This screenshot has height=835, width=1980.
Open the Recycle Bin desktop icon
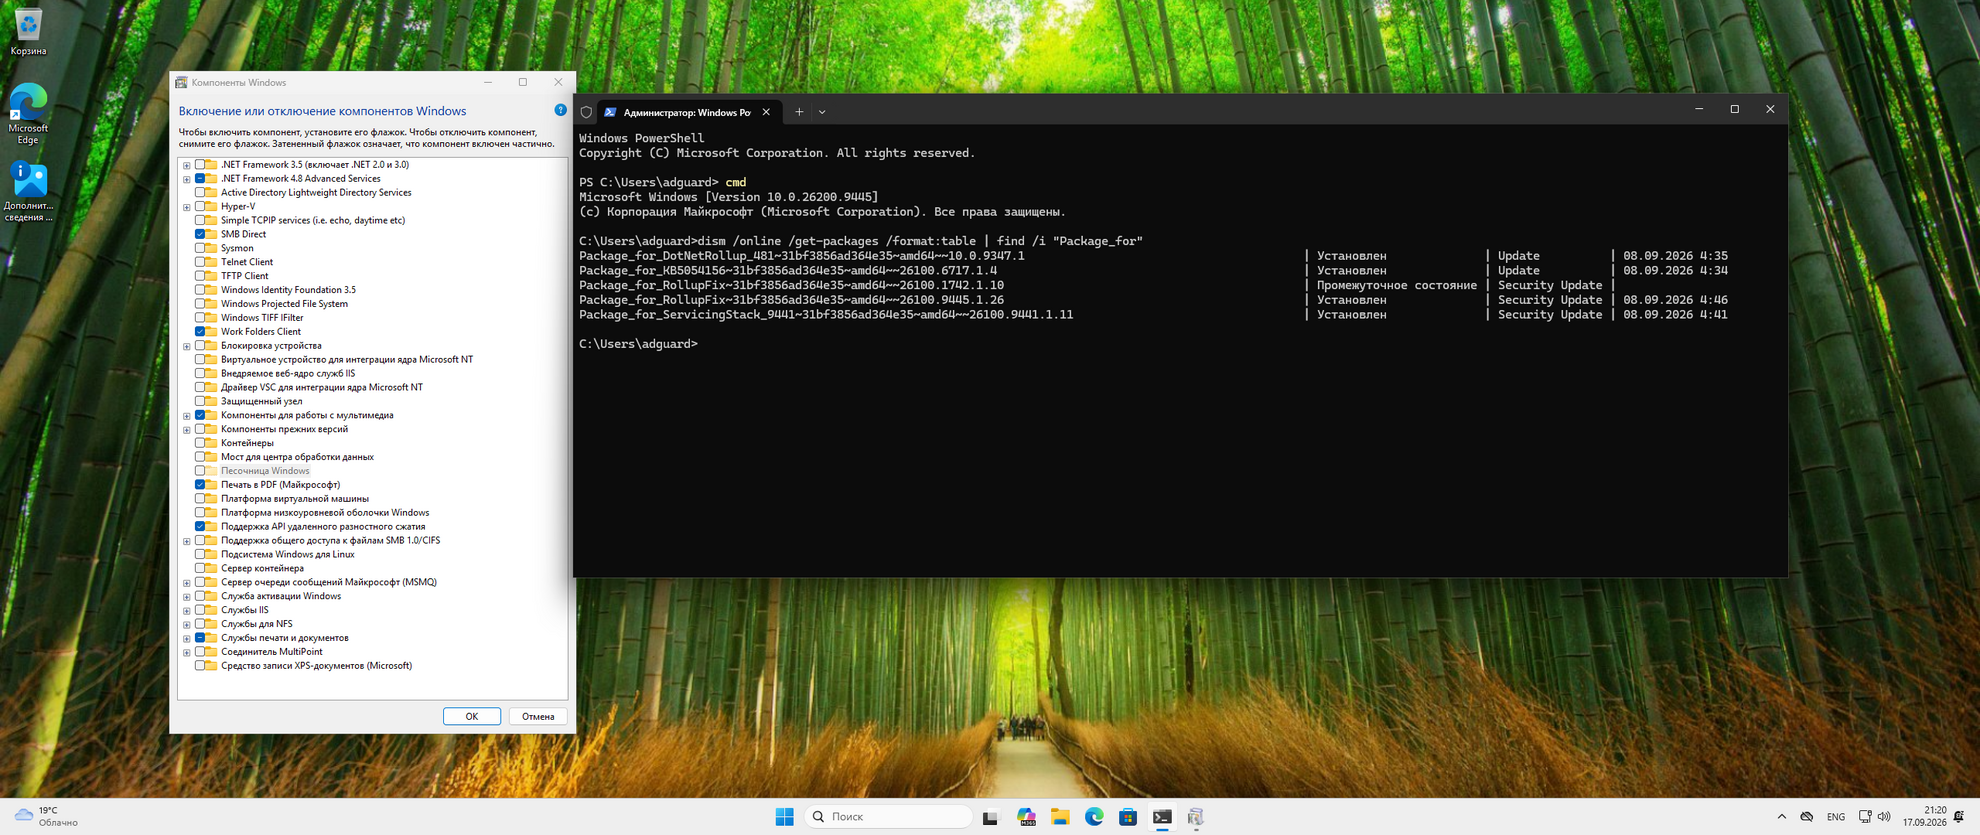[x=28, y=30]
